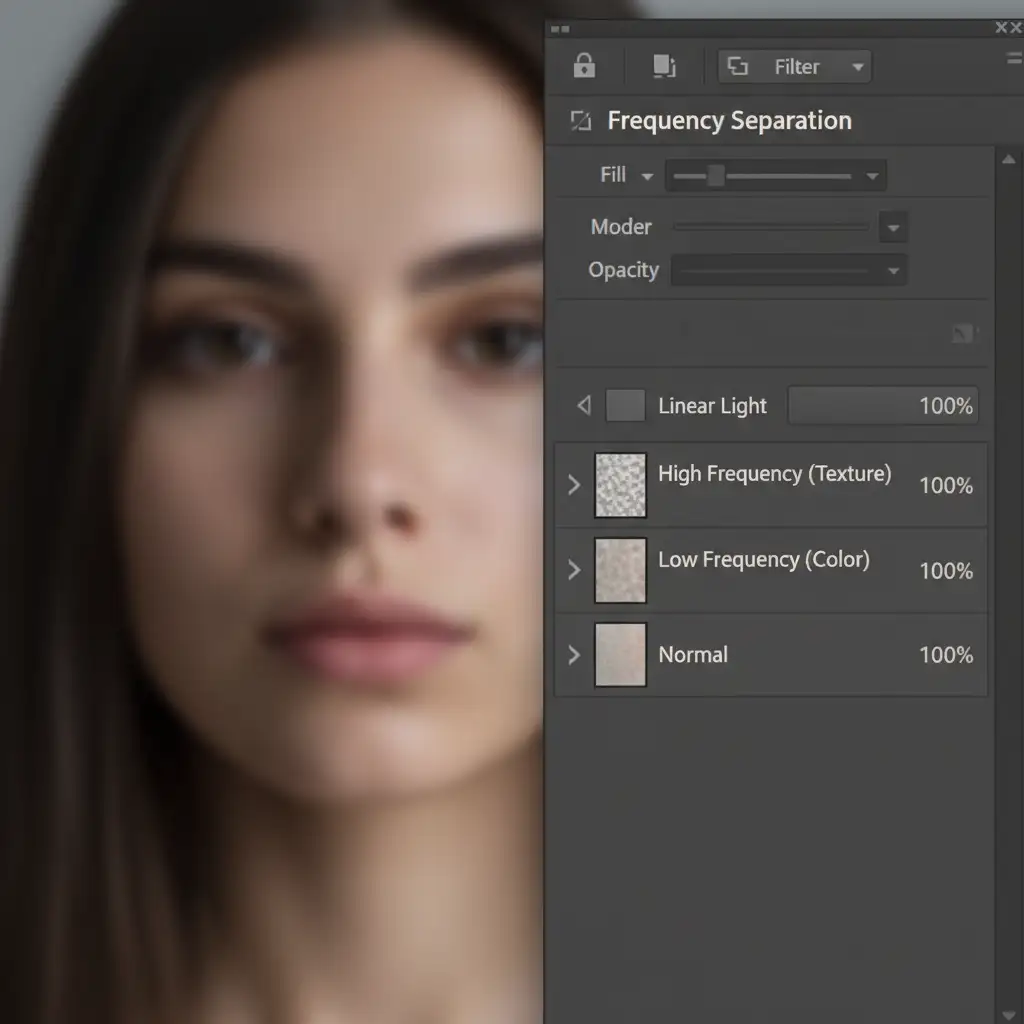Open the Opacity dropdown field
The height and width of the screenshot is (1024, 1024).
pyautogui.click(x=788, y=271)
